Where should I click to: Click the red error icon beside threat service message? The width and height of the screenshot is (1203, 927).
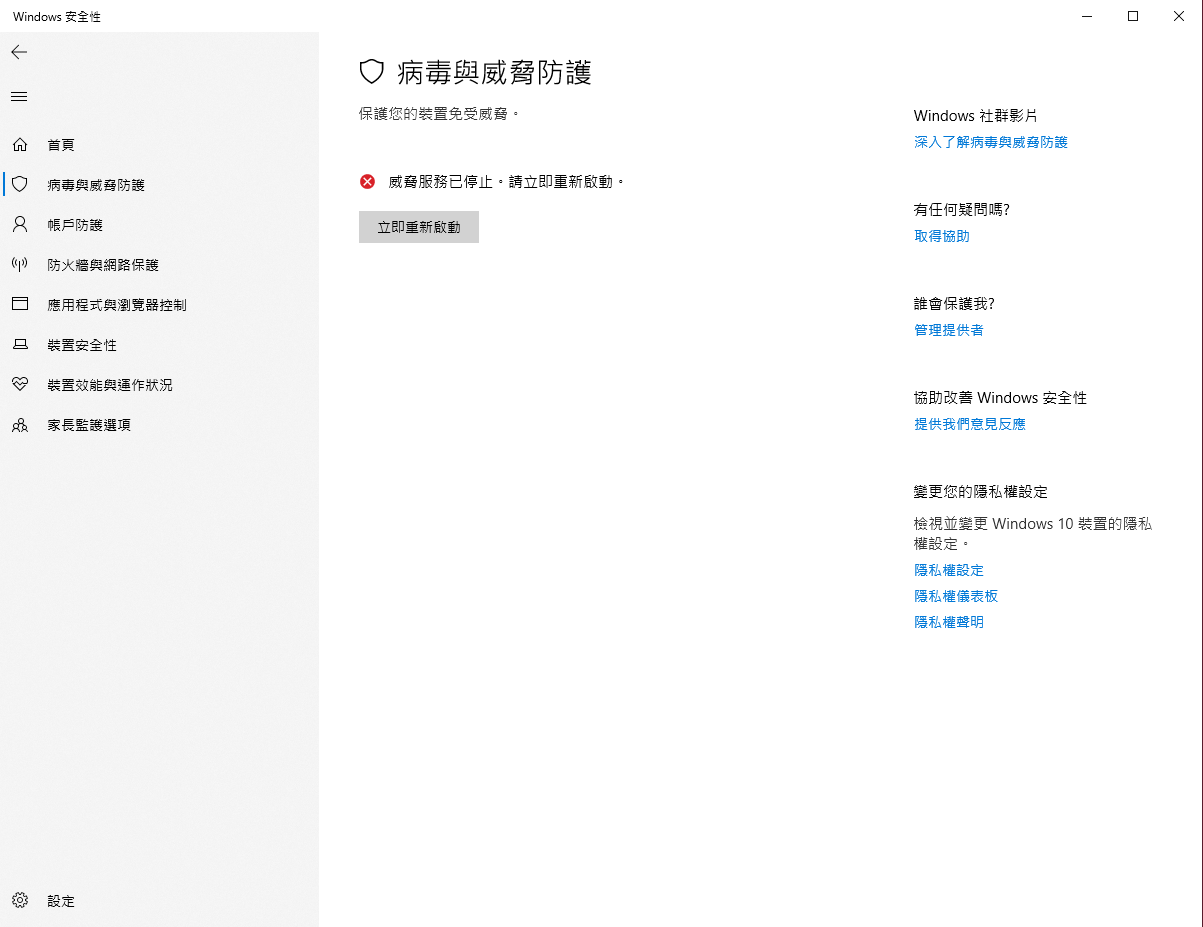click(x=368, y=182)
